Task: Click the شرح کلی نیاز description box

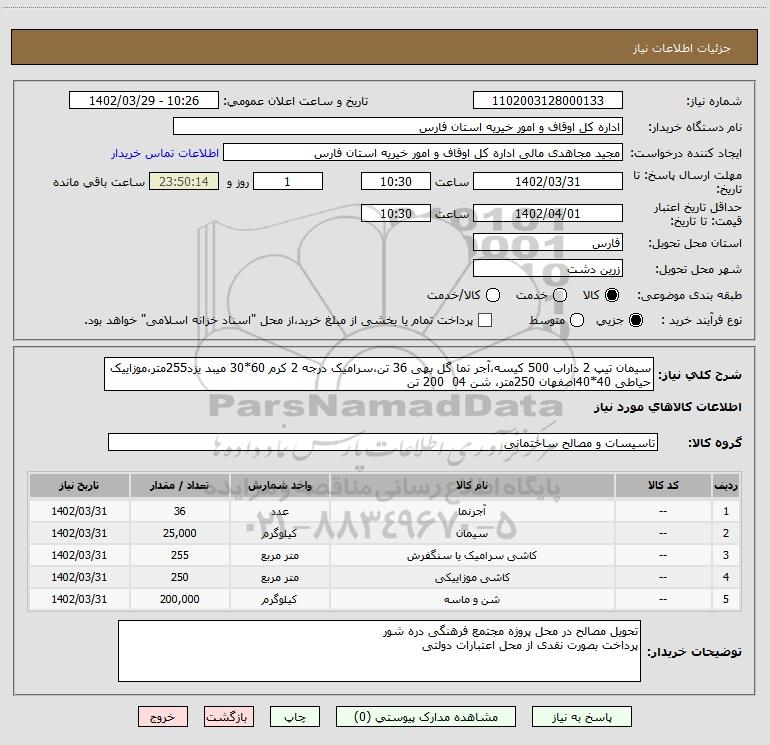Action: point(379,374)
